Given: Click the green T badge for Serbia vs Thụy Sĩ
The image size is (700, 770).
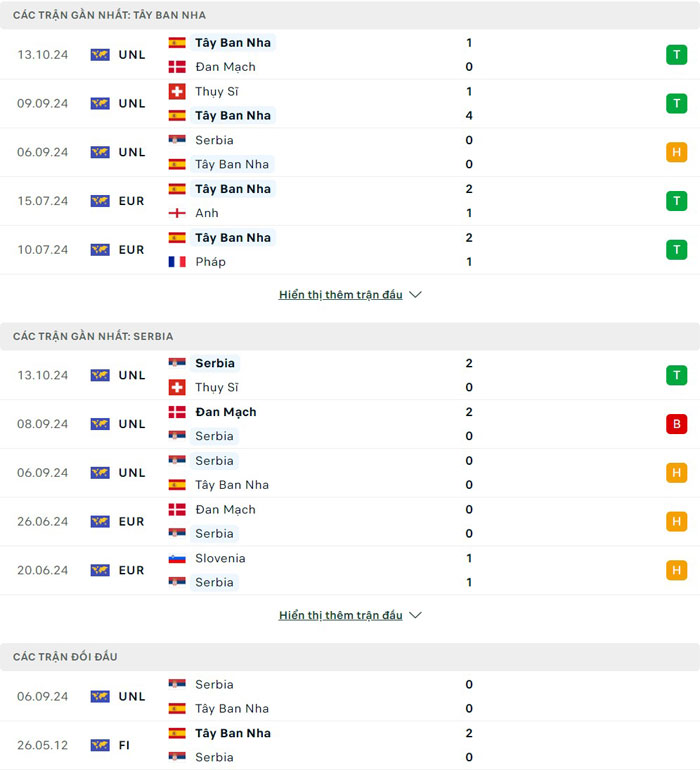Looking at the screenshot, I should tap(677, 375).
